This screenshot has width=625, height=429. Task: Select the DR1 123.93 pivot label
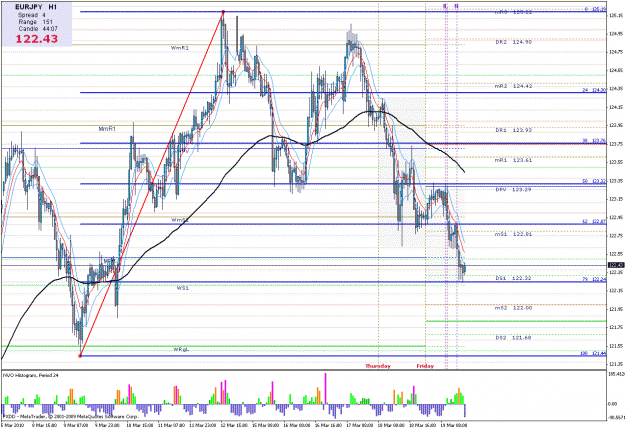click(513, 130)
